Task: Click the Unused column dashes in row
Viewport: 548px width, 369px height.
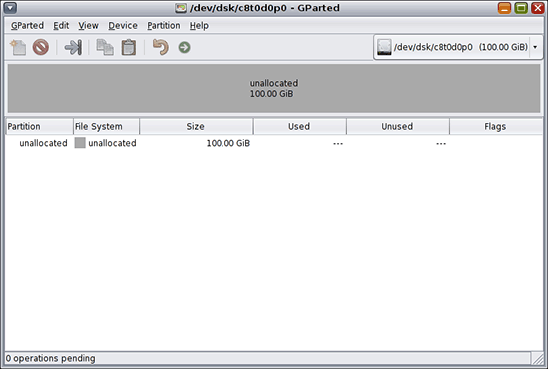Action: 441,144
